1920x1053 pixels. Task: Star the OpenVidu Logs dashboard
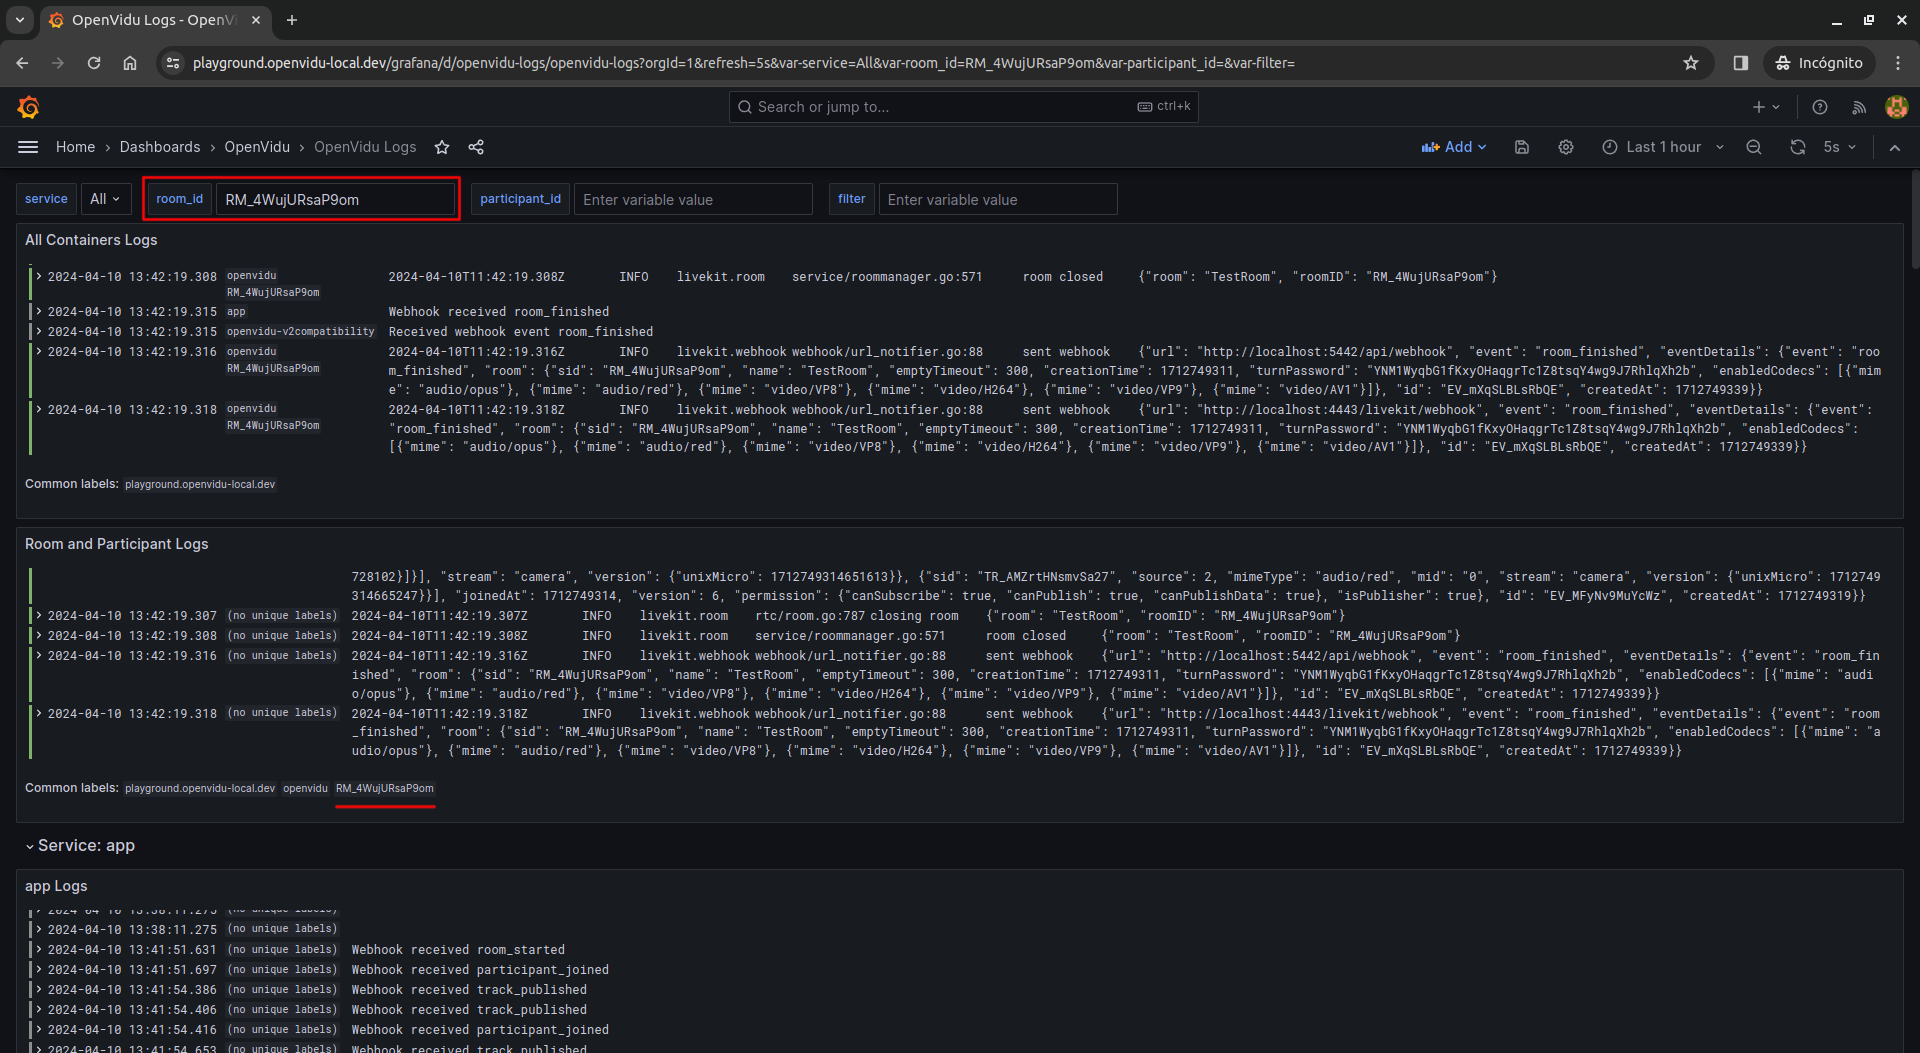click(x=442, y=147)
